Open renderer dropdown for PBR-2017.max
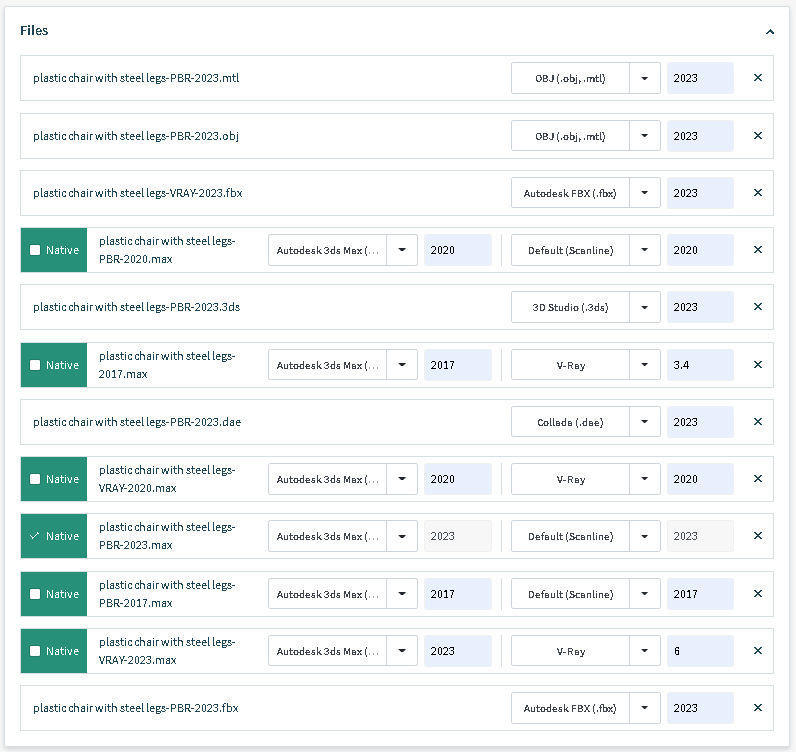796x752 pixels. tap(645, 594)
